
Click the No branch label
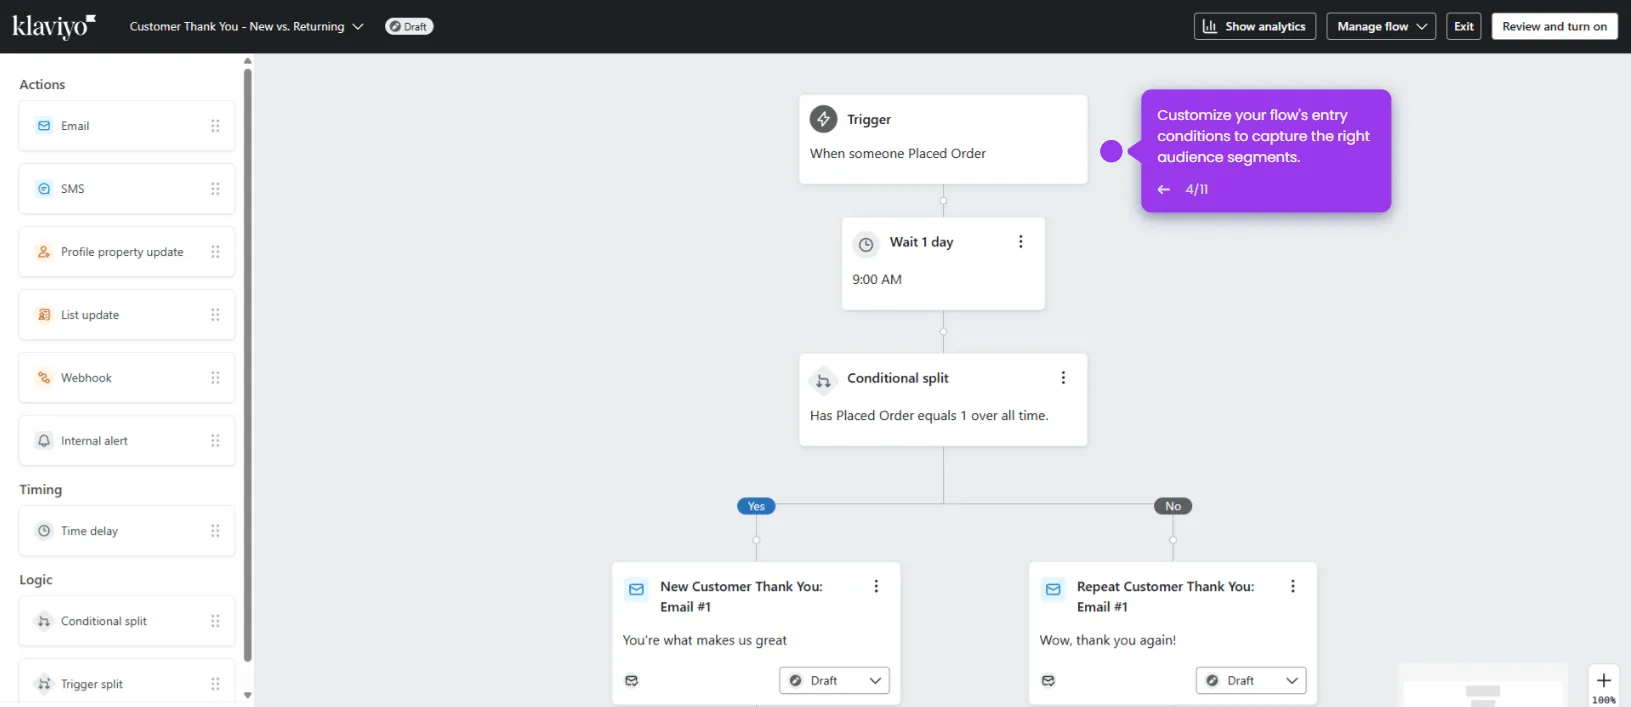(1173, 506)
